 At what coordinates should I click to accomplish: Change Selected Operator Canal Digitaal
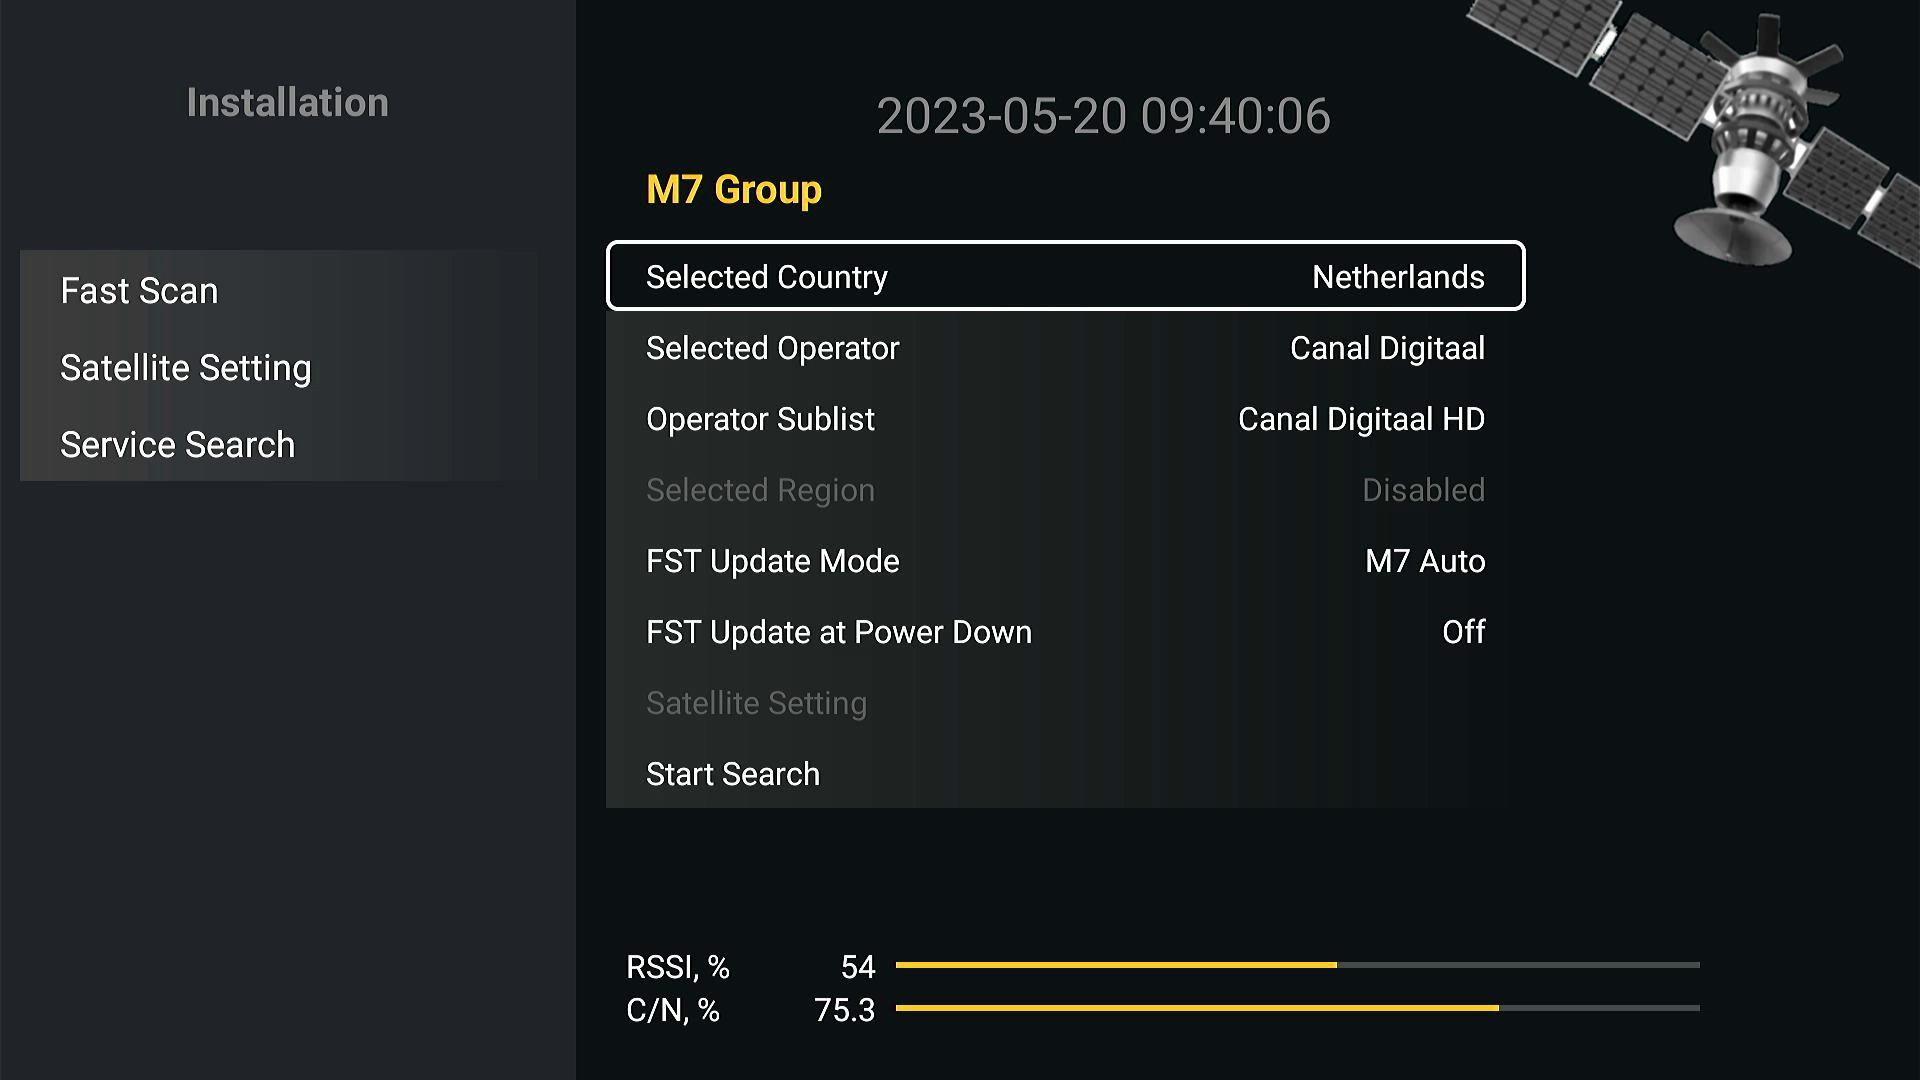tap(1065, 348)
